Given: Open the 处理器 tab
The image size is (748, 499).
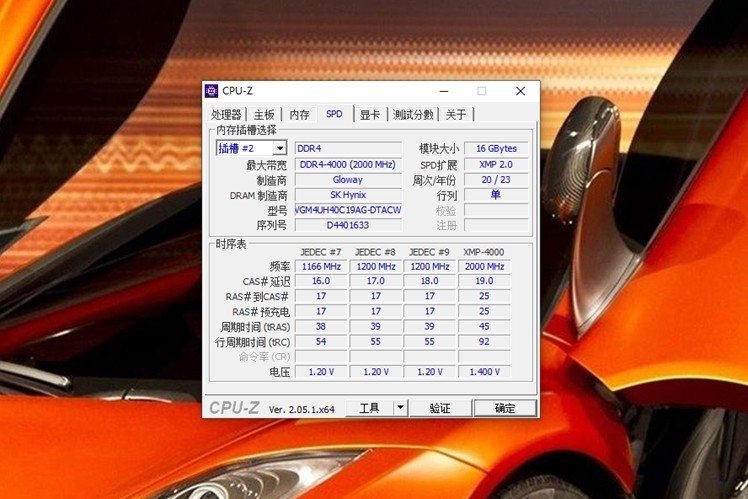Looking at the screenshot, I should pos(226,114).
